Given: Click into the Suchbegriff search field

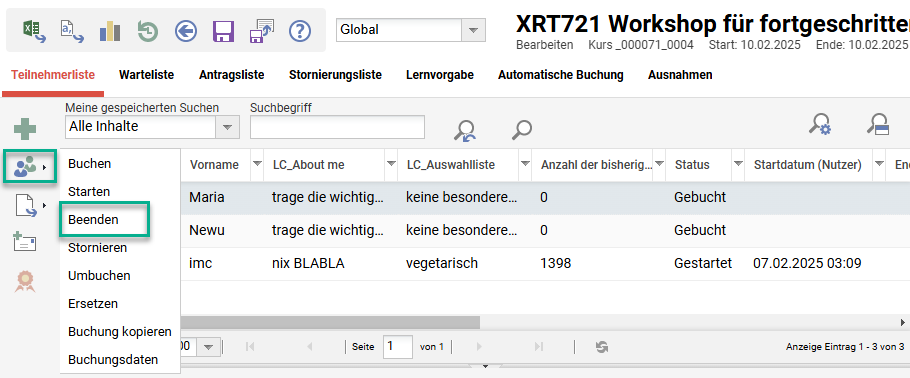Looking at the screenshot, I should [x=337, y=127].
